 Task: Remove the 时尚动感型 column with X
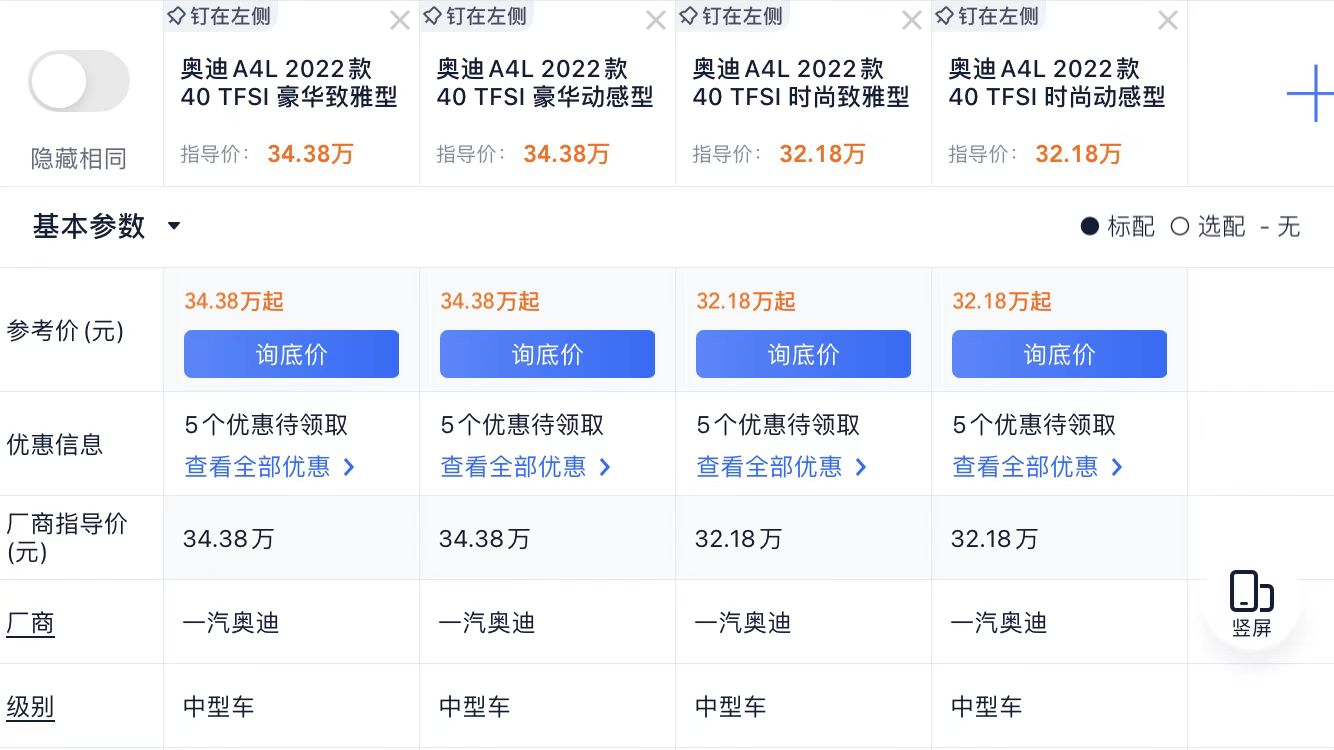click(1167, 20)
